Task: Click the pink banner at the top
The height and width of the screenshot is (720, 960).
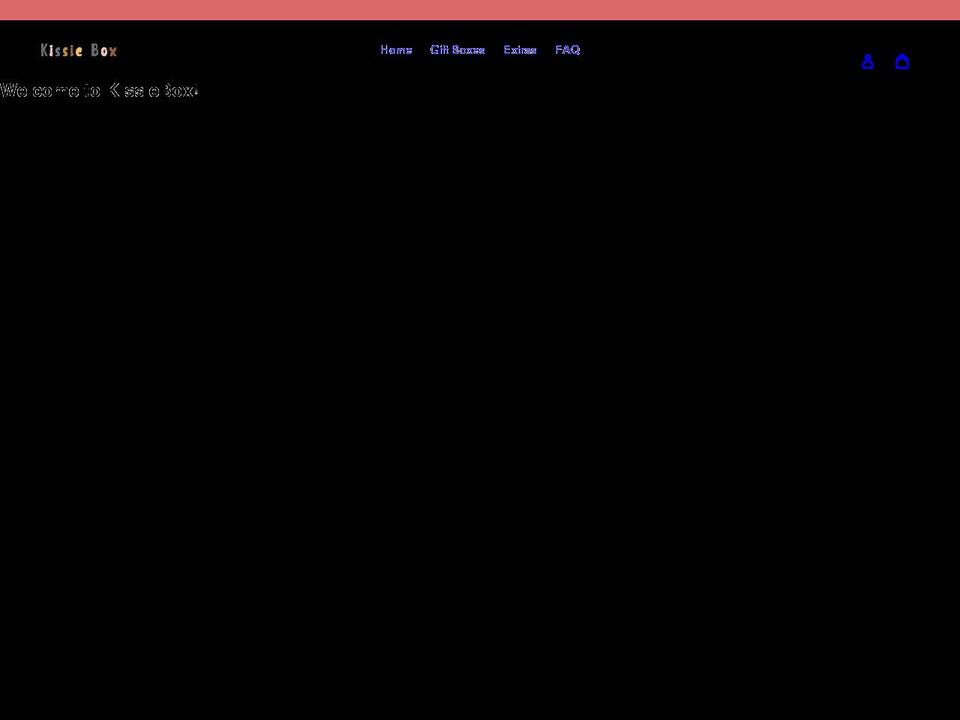Action: coord(480,7)
